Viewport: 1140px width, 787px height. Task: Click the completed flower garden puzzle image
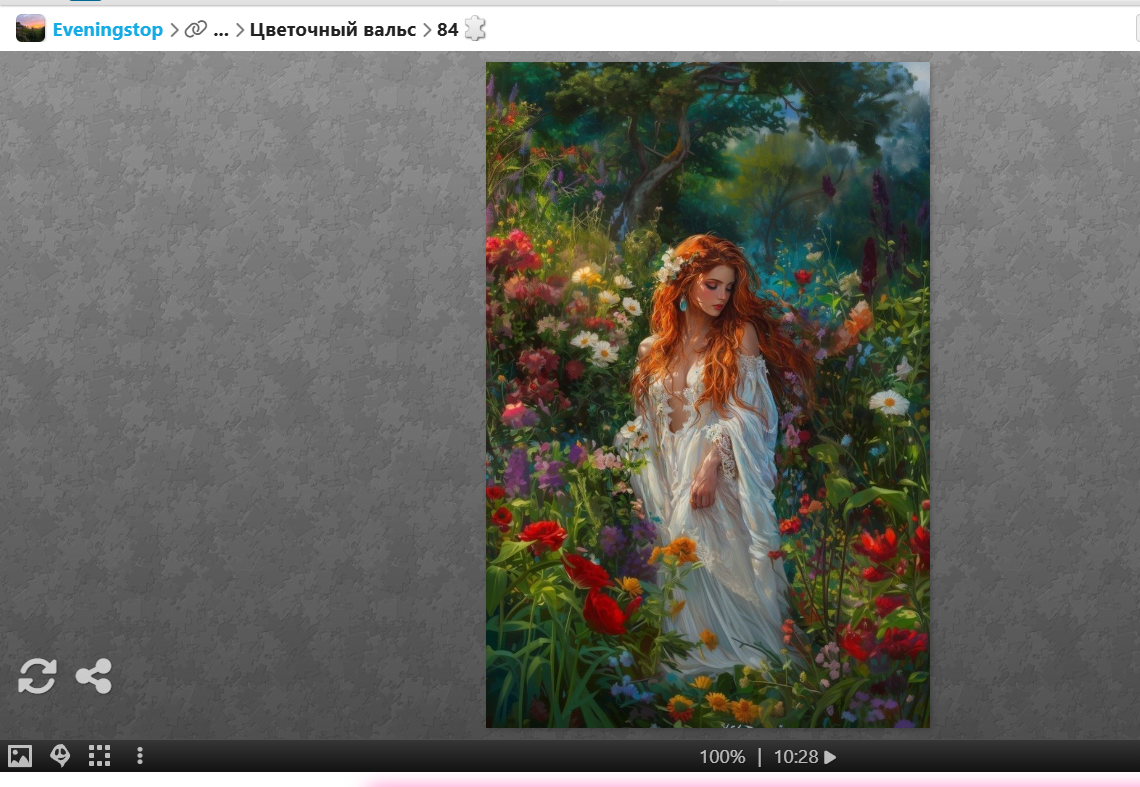707,395
